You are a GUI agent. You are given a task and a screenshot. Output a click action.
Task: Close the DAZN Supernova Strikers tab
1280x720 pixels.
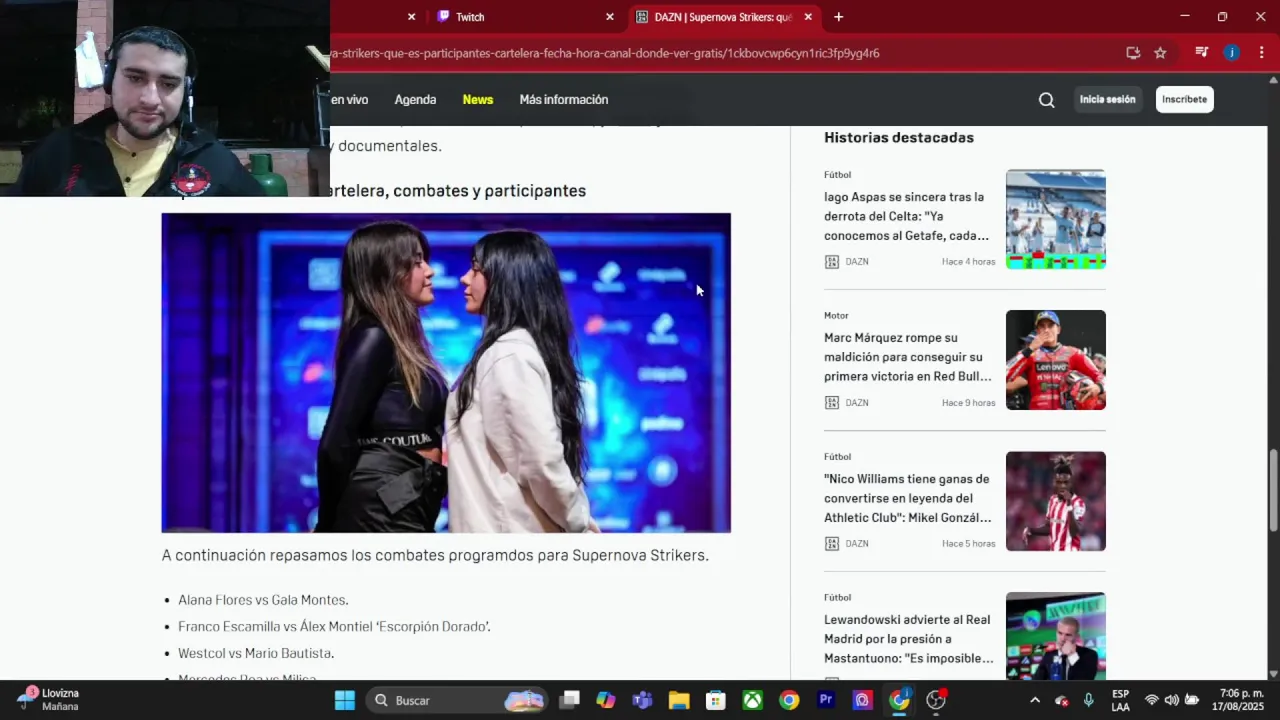(x=808, y=17)
